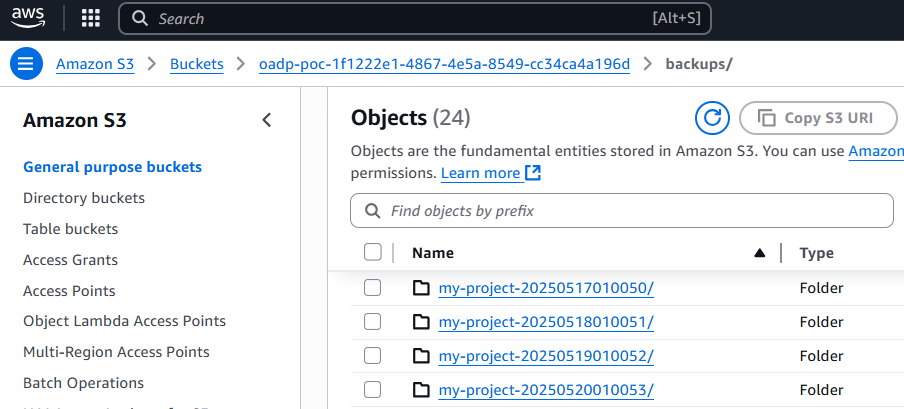Select checkbox for my-project-20250518010051
Image resolution: width=904 pixels, height=409 pixels.
click(x=372, y=322)
